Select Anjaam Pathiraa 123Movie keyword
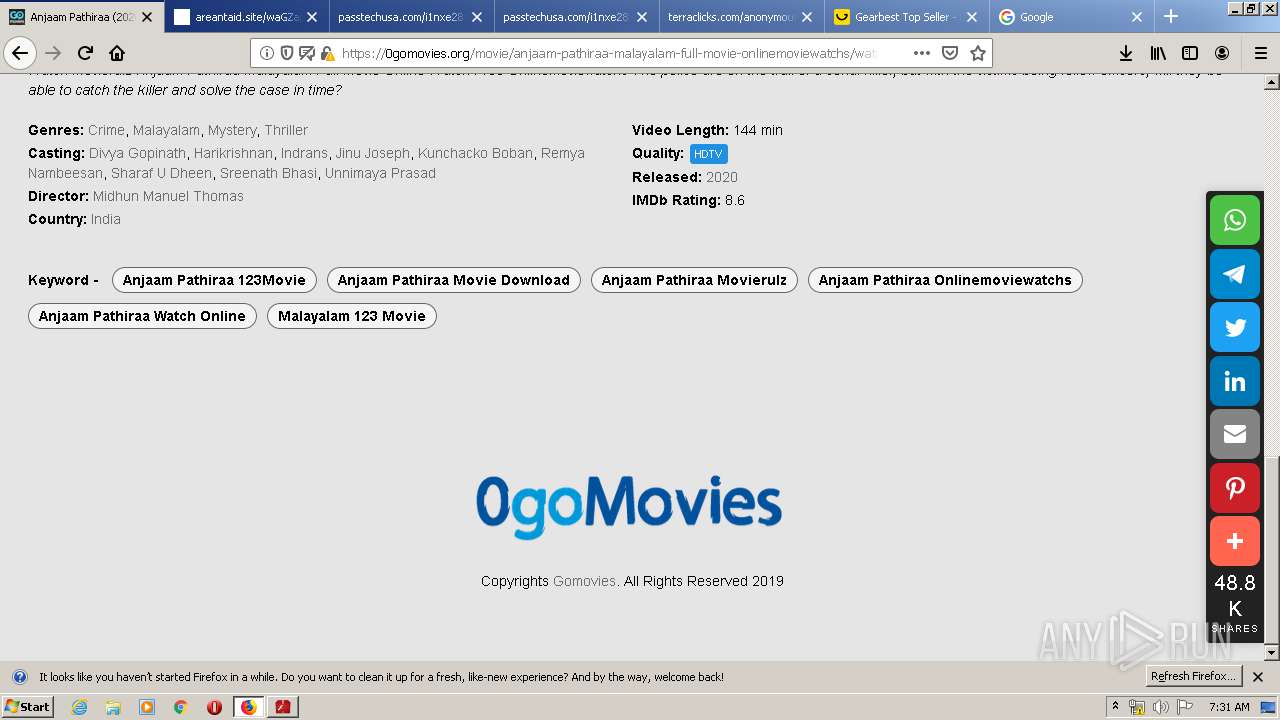1280x720 pixels. (214, 280)
